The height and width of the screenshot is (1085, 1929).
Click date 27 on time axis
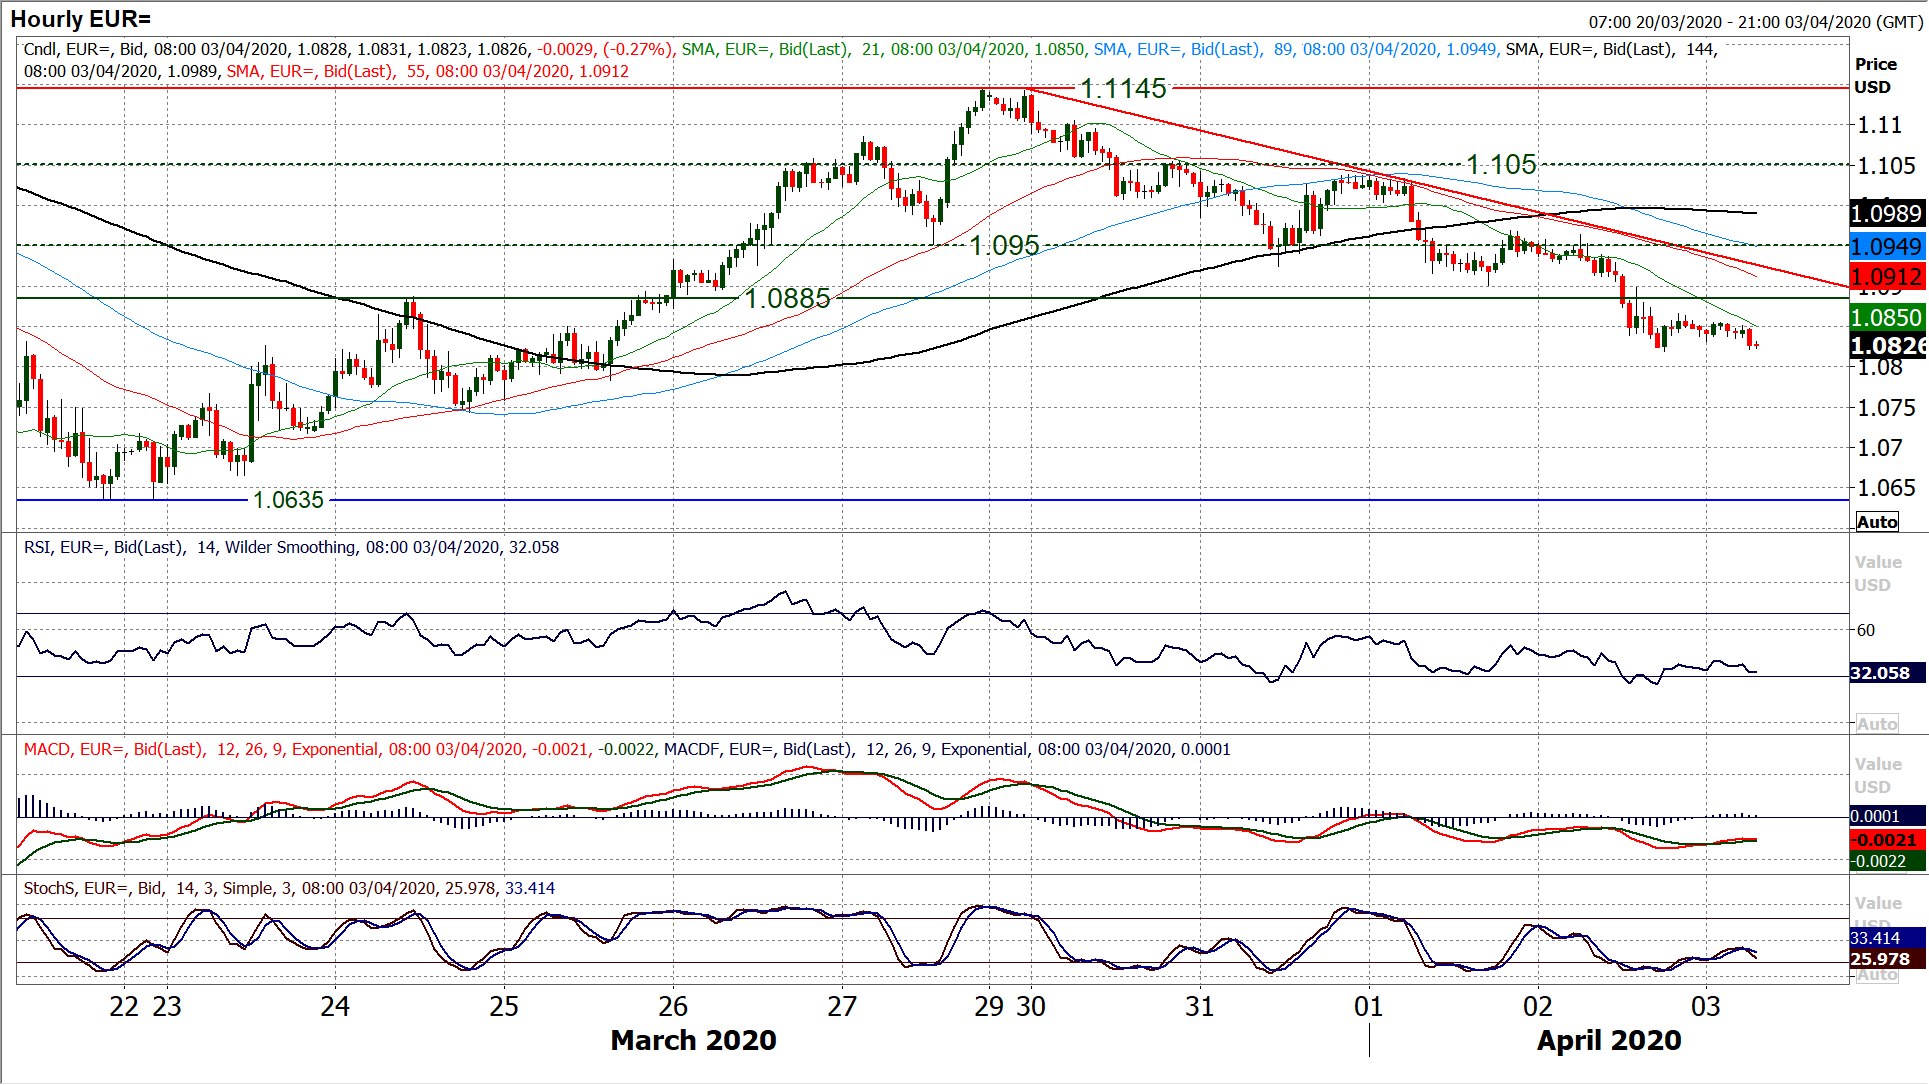(842, 1006)
